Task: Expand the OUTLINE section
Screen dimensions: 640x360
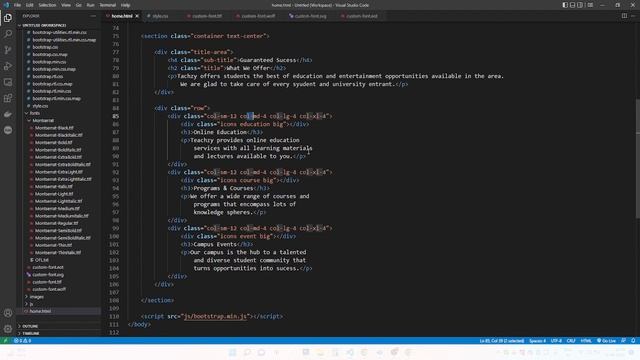Action: coord(30,326)
